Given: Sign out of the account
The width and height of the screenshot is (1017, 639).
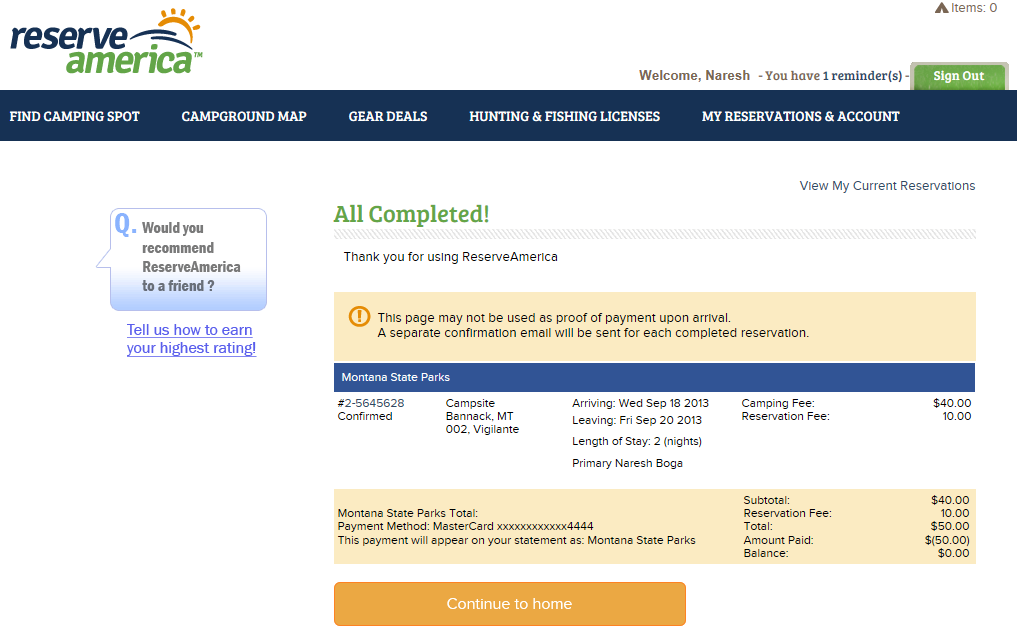Looking at the screenshot, I should pos(959,76).
